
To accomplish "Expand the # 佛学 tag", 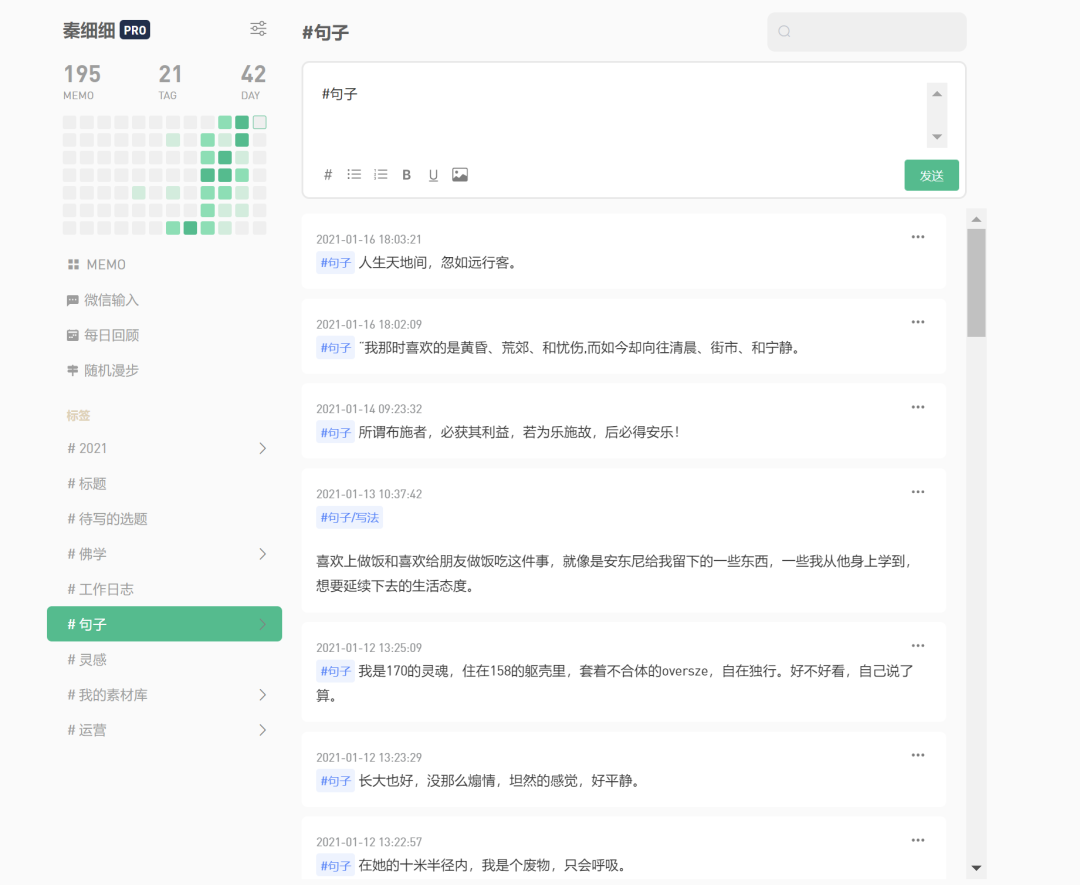I will tap(262, 554).
